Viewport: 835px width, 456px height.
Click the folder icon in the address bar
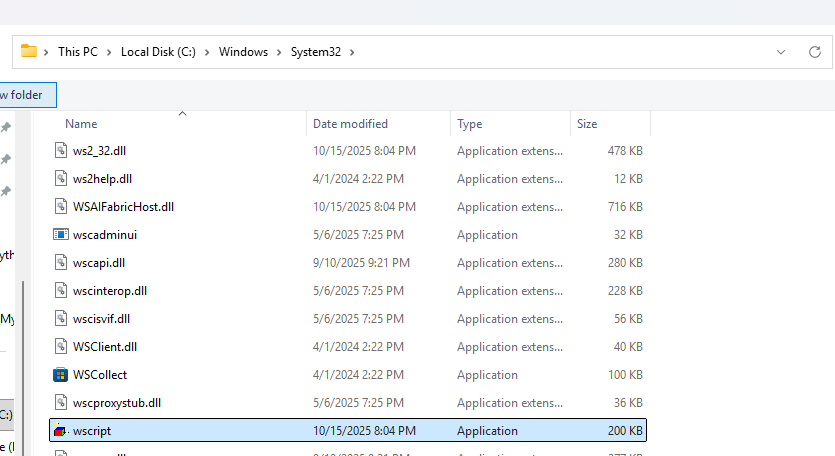(x=29, y=51)
